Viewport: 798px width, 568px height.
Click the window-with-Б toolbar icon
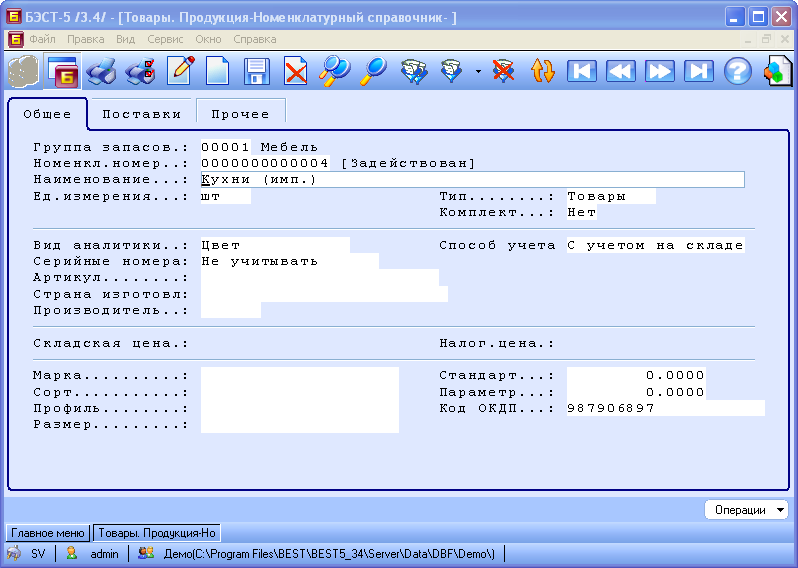pos(63,71)
